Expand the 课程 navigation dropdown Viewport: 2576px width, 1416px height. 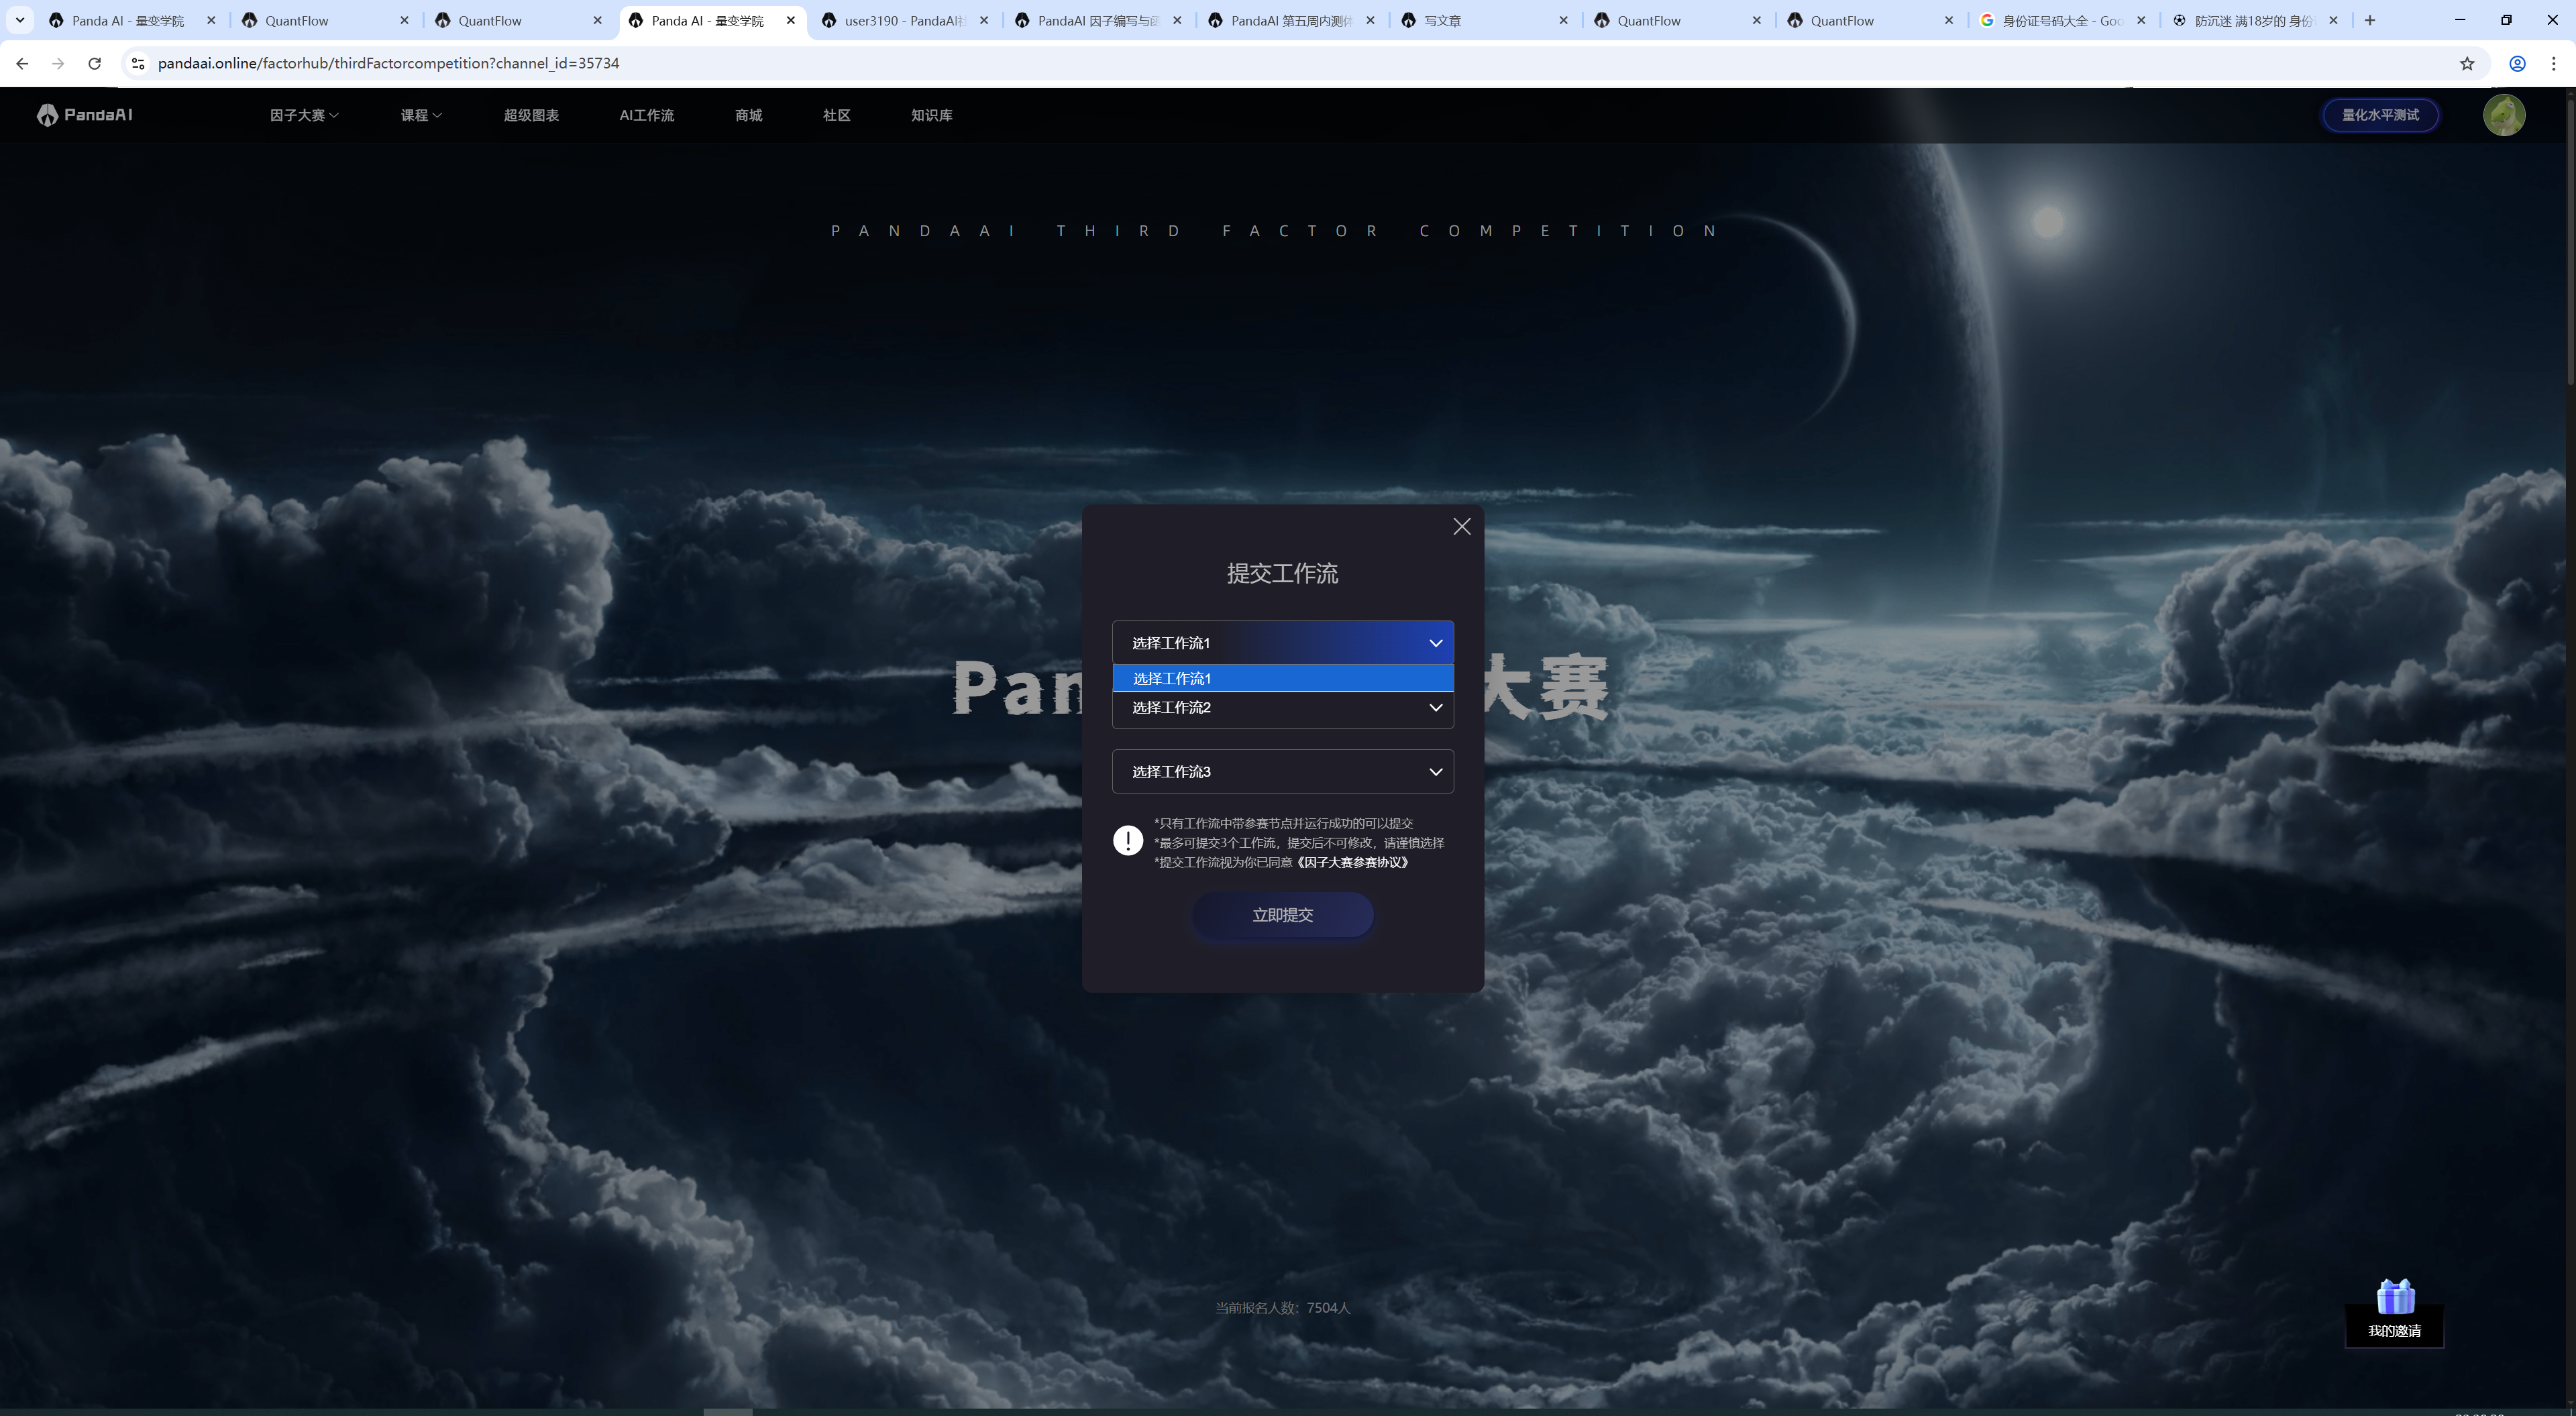(x=421, y=115)
